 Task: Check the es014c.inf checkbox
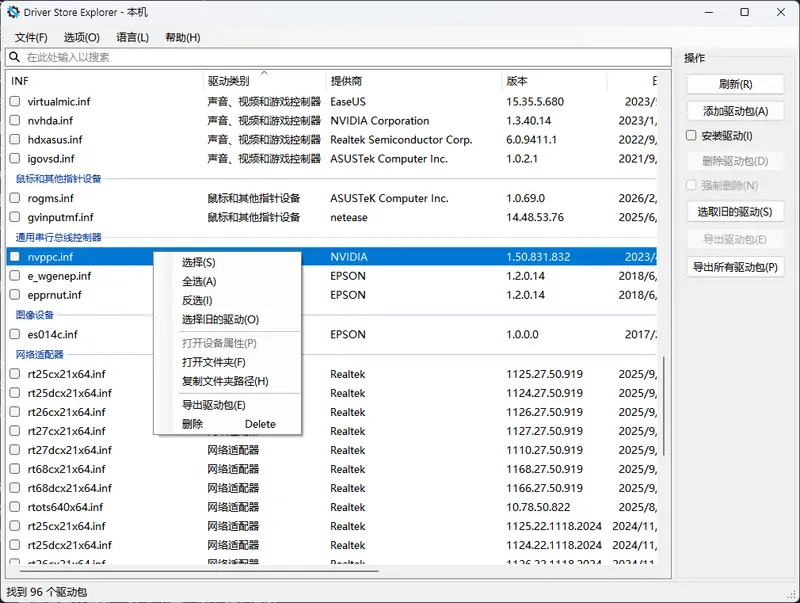[x=15, y=334]
